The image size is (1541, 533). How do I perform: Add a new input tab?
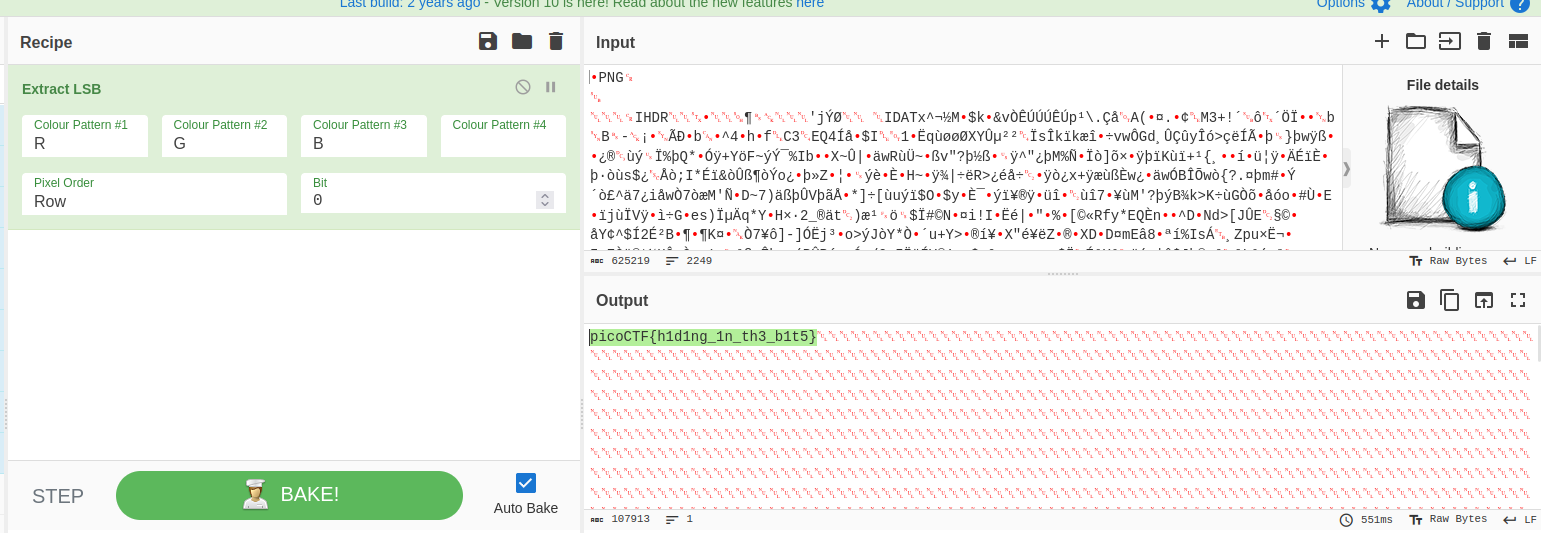pos(1381,41)
